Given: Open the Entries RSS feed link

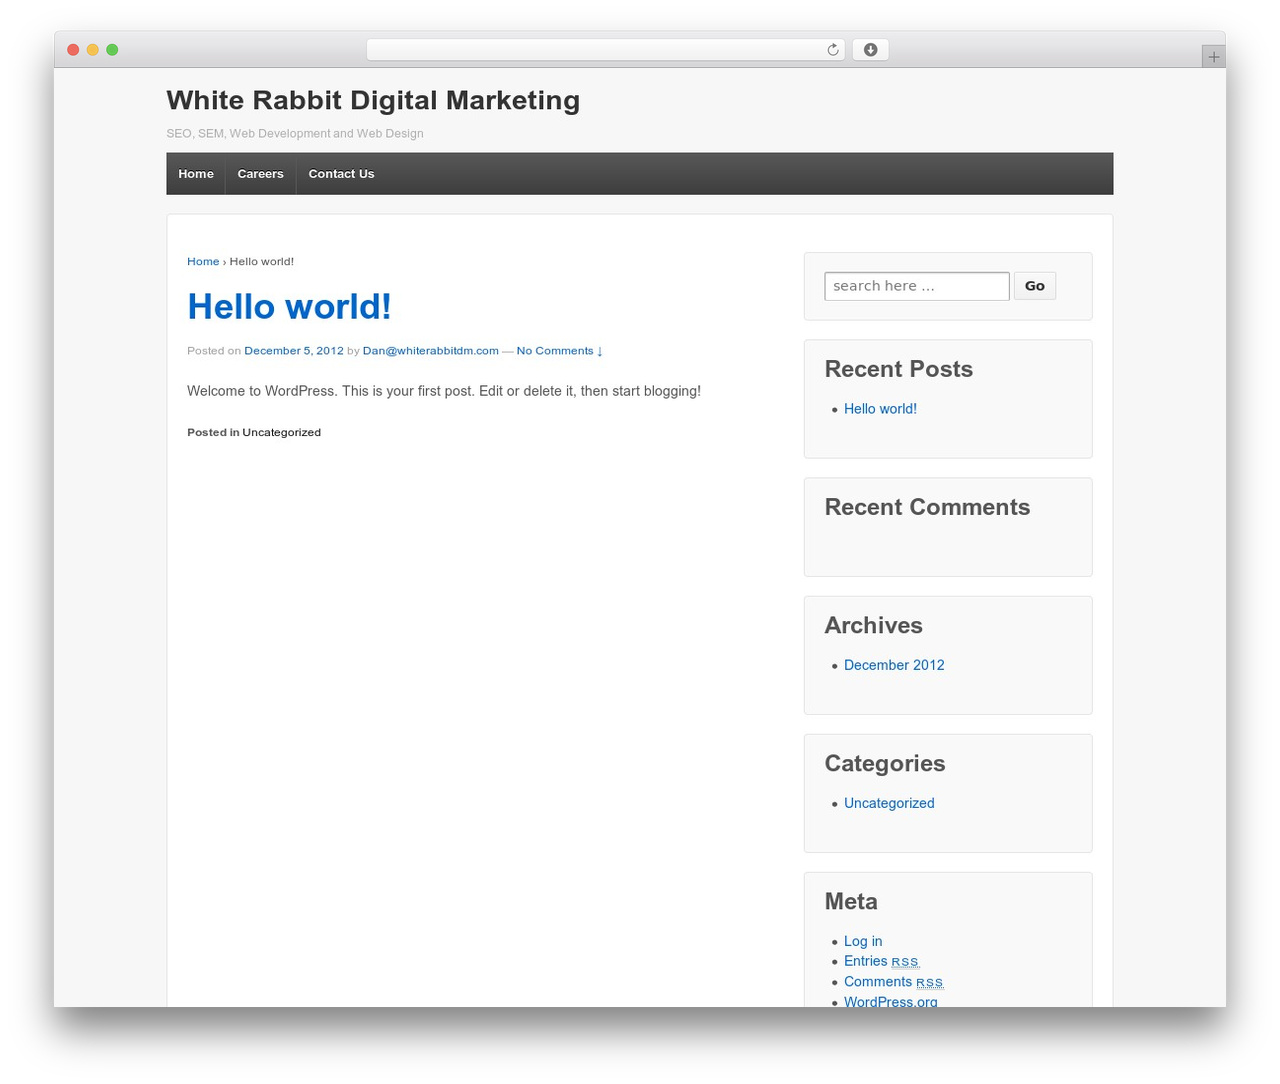Looking at the screenshot, I should click(881, 961).
